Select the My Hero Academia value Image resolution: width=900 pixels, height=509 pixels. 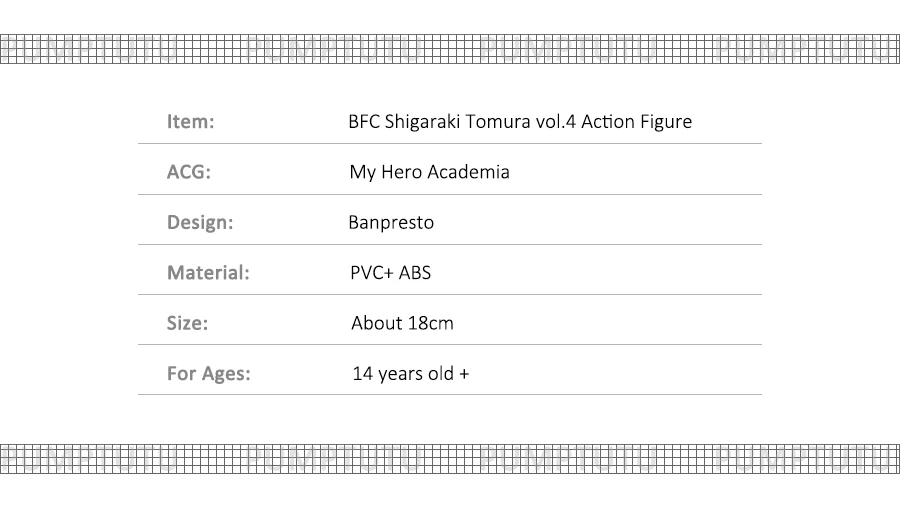(x=429, y=172)
